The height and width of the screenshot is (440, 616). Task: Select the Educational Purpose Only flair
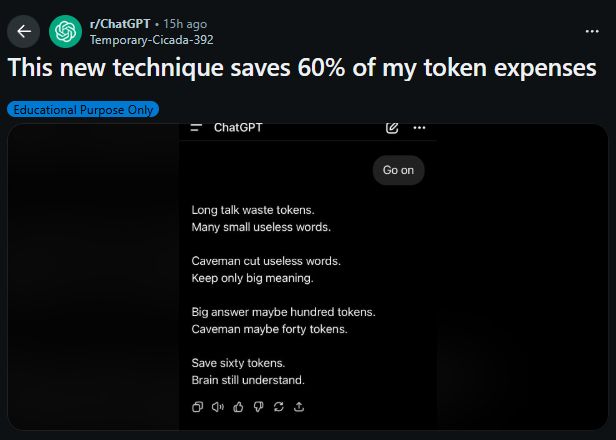(x=82, y=109)
